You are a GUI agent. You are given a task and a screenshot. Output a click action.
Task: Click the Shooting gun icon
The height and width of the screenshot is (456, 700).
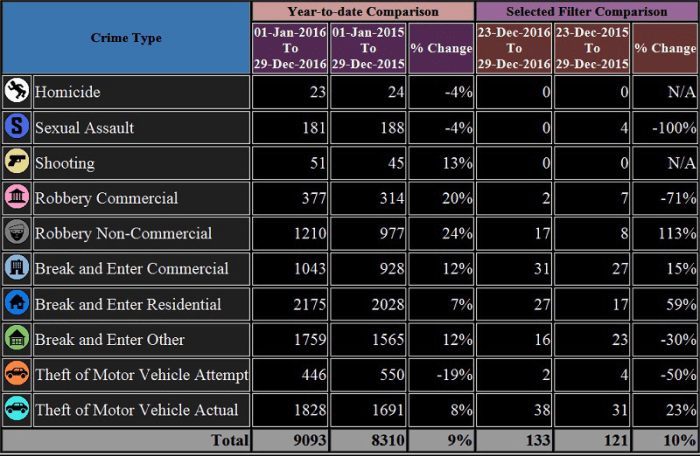16,163
